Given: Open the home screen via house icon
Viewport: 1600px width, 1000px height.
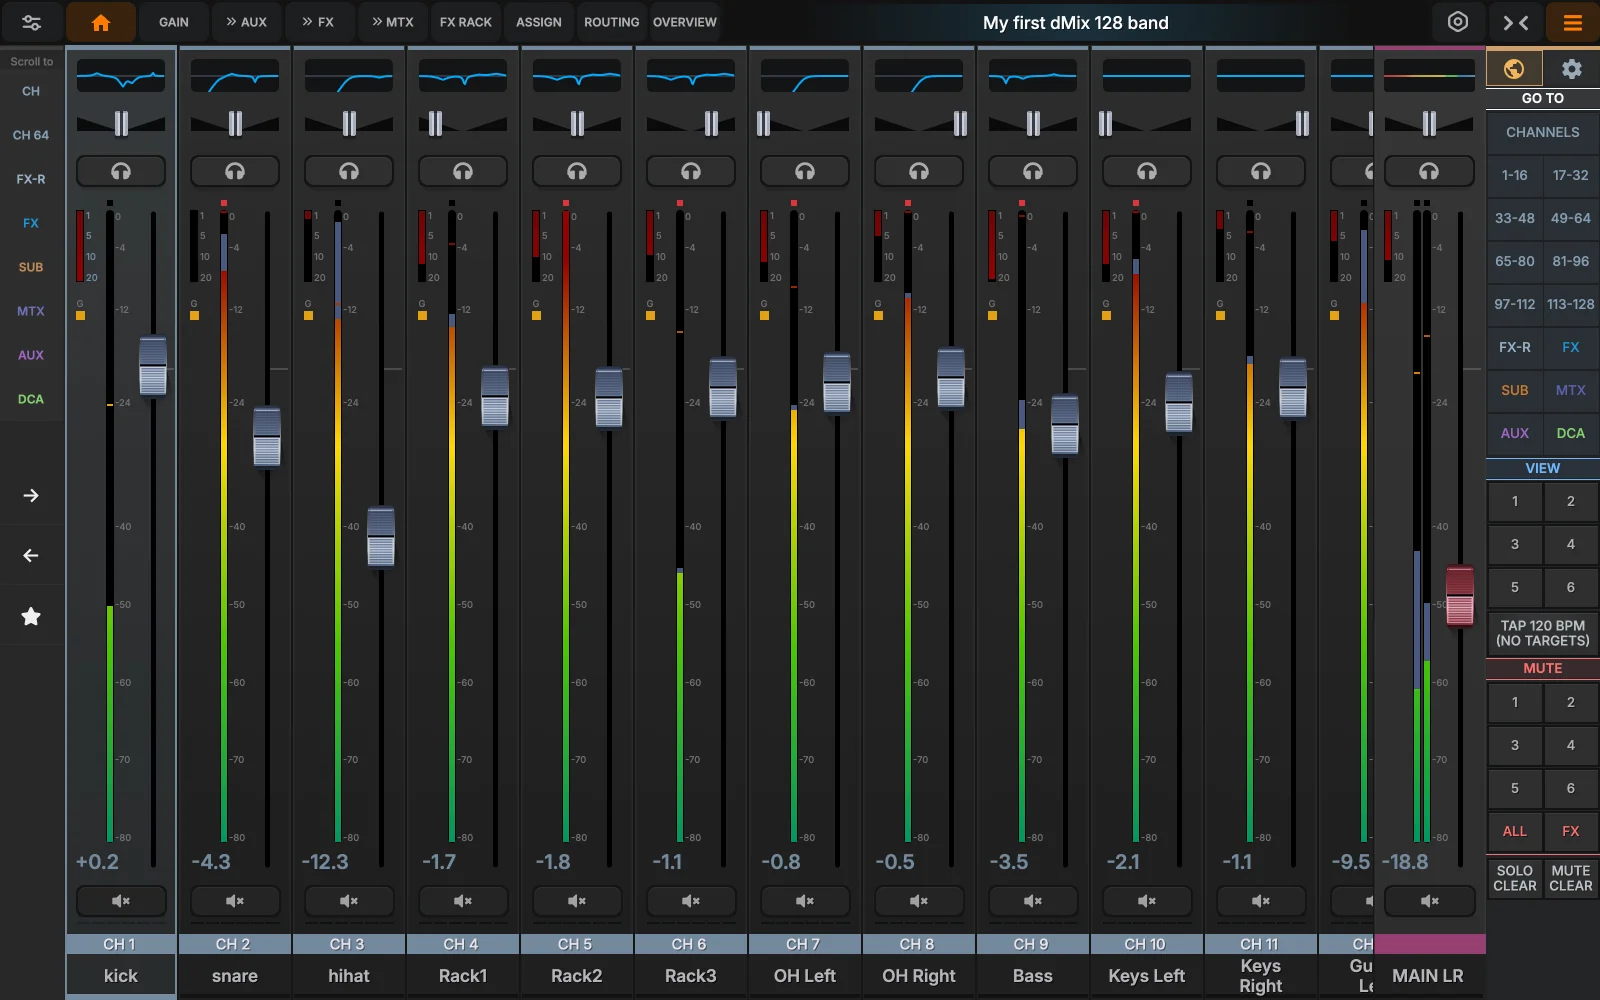Looking at the screenshot, I should [x=100, y=22].
